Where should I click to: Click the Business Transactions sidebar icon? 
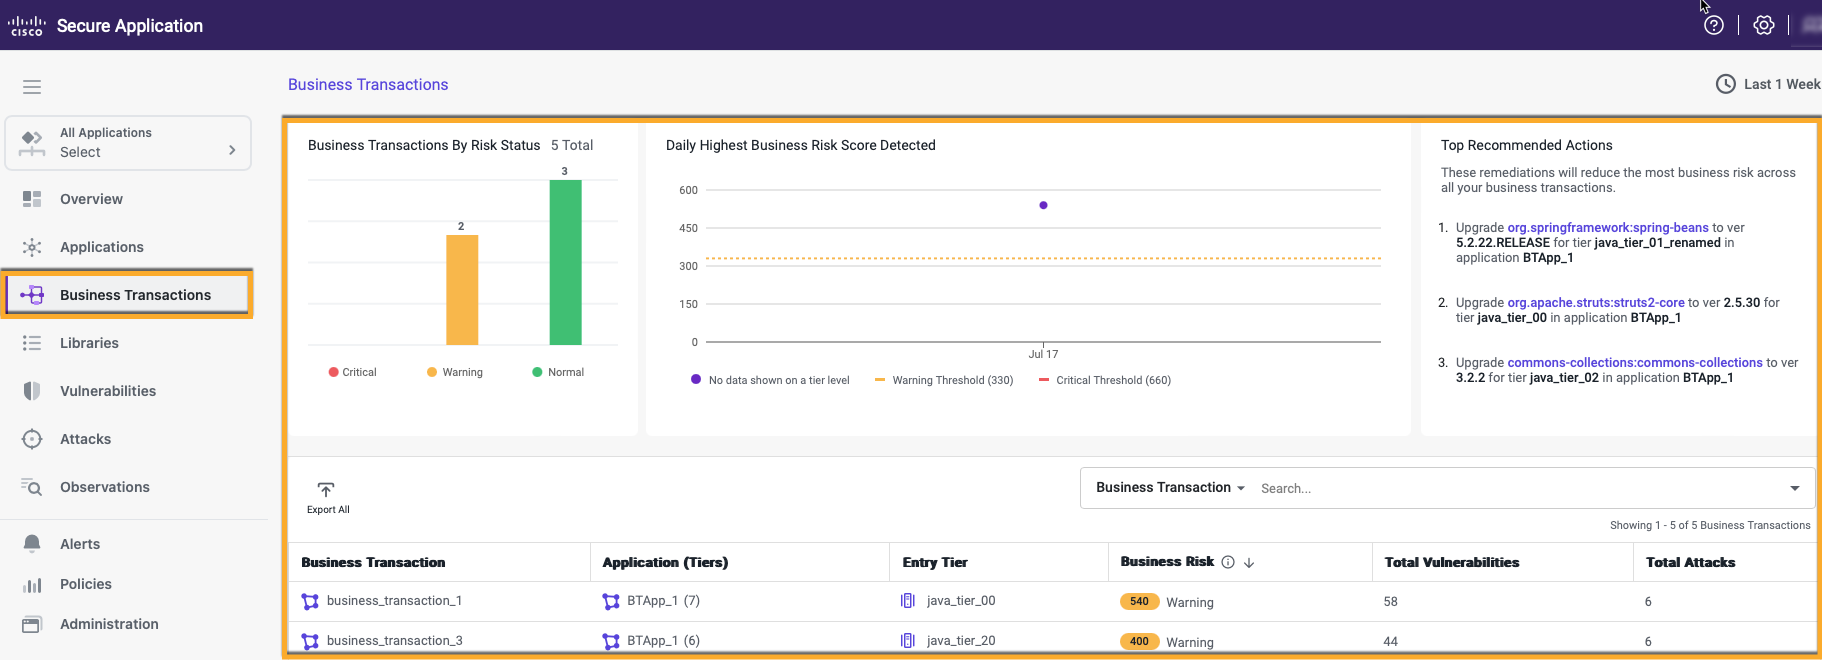pyautogui.click(x=32, y=295)
